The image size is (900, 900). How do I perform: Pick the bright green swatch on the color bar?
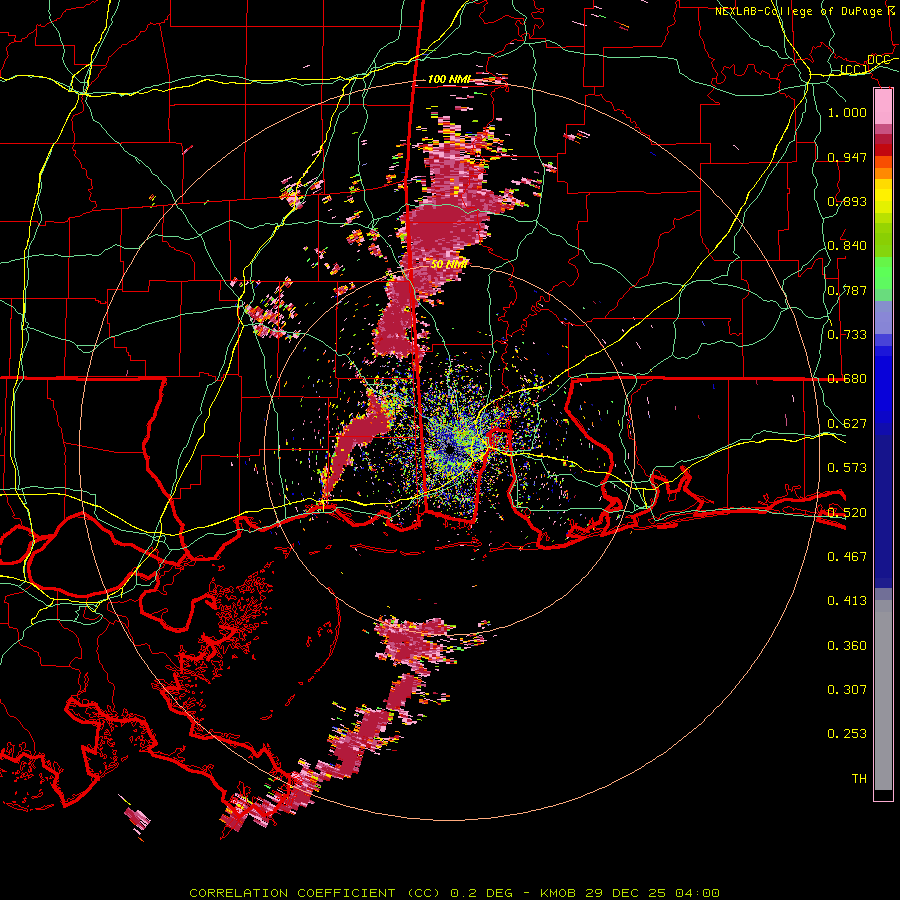click(x=883, y=273)
